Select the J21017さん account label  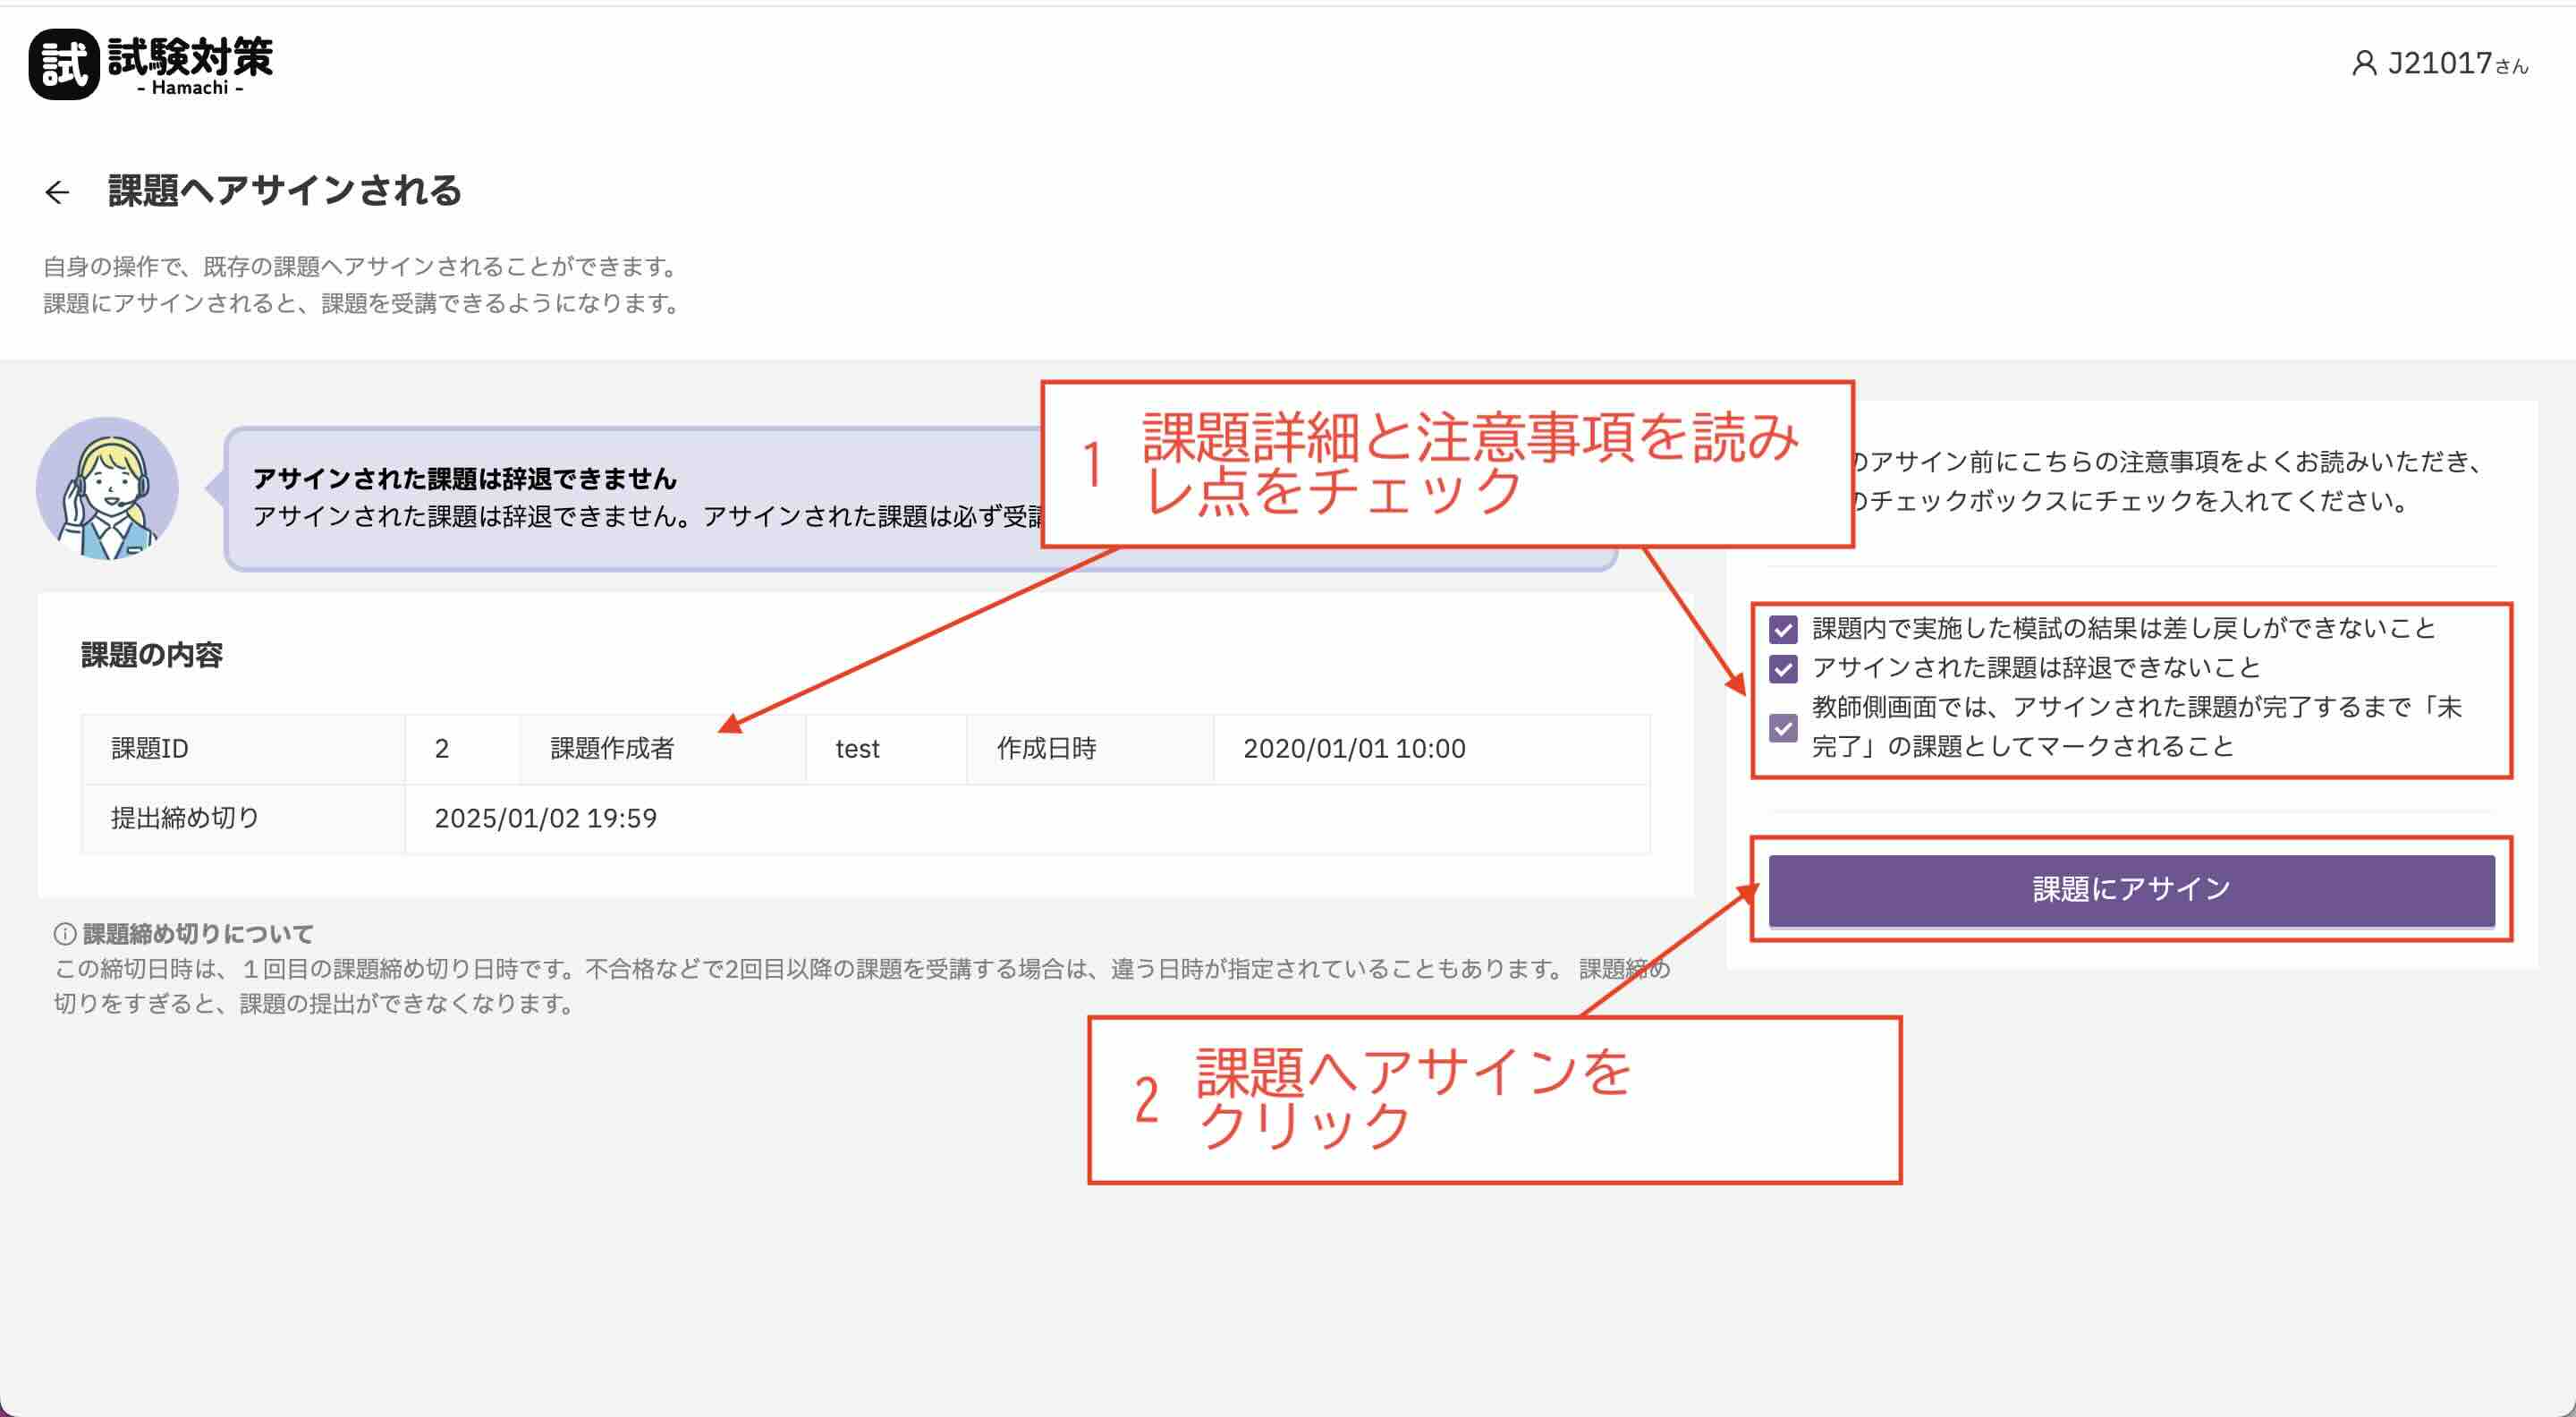[2450, 66]
